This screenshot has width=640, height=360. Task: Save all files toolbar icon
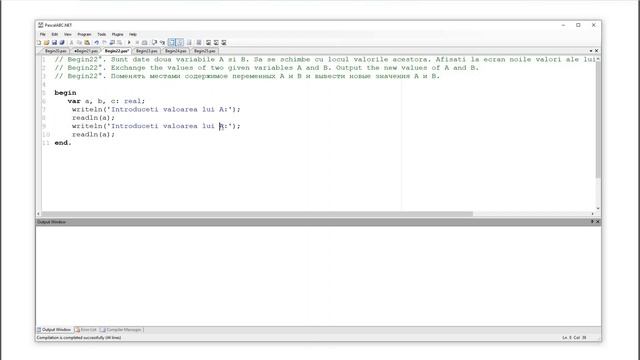62,42
